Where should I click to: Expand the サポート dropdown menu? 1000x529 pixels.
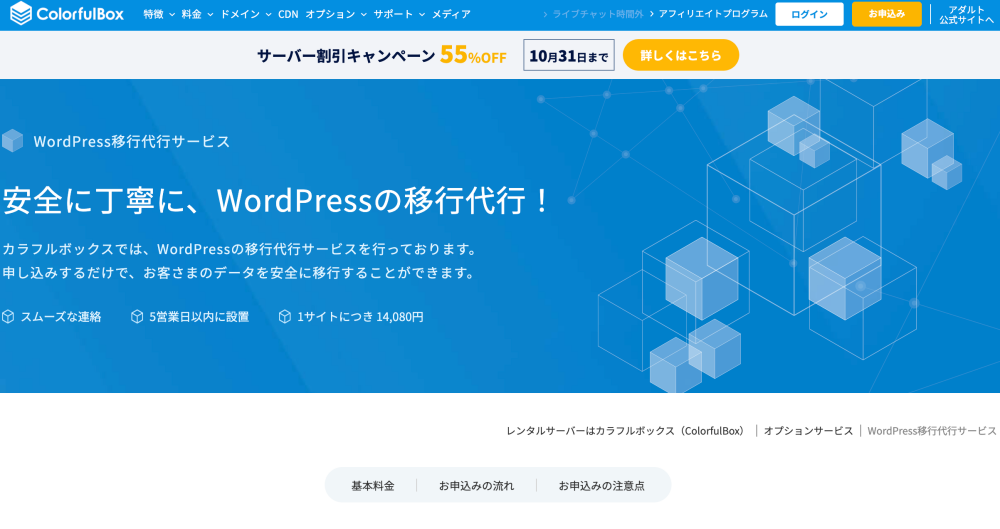click(x=399, y=14)
